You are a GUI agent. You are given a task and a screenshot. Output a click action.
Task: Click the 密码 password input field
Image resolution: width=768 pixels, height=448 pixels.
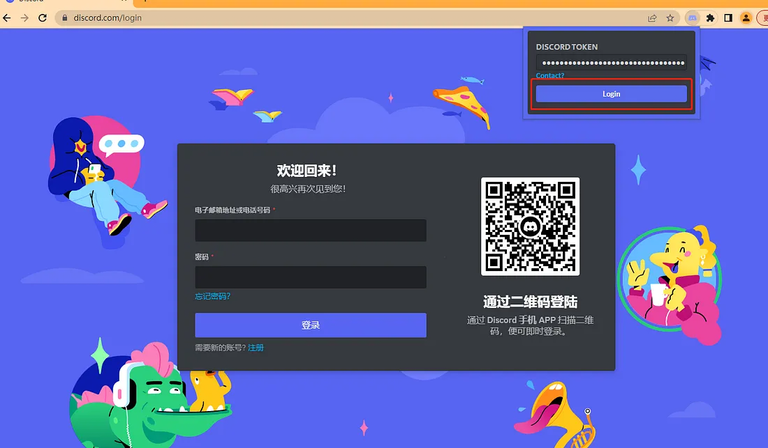coord(310,277)
